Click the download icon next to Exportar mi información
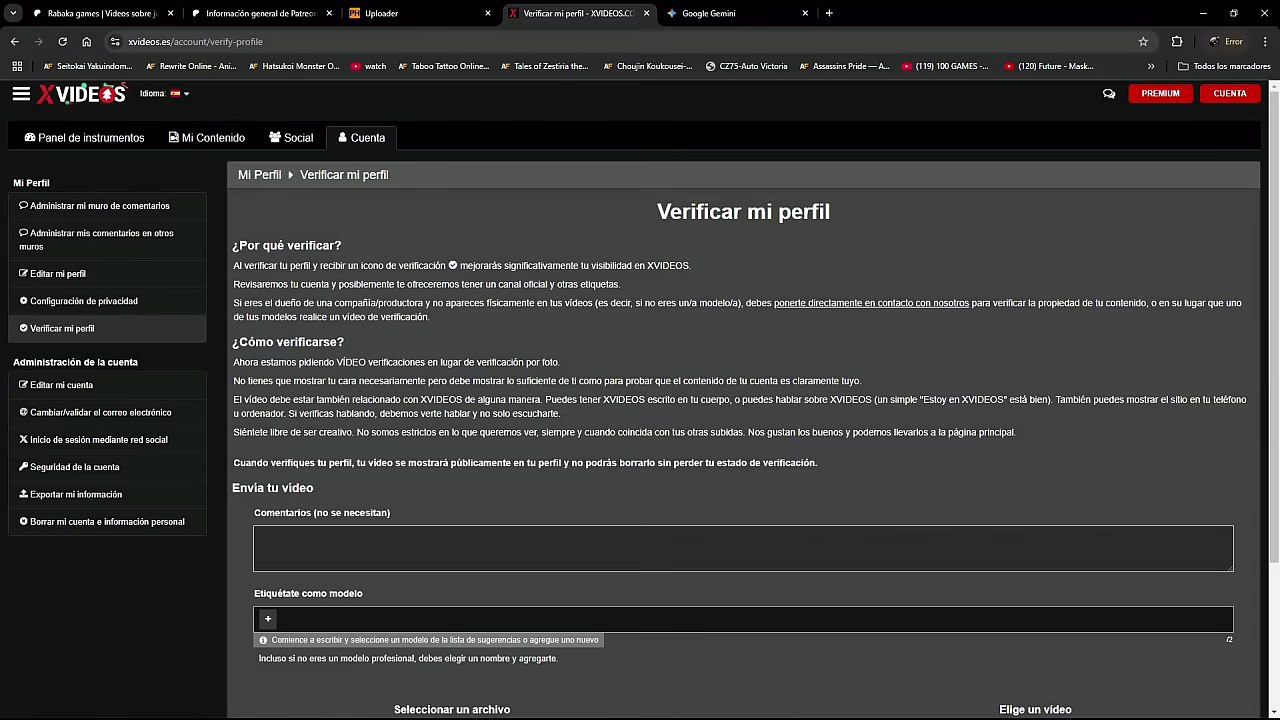1280x720 pixels. click(22, 494)
